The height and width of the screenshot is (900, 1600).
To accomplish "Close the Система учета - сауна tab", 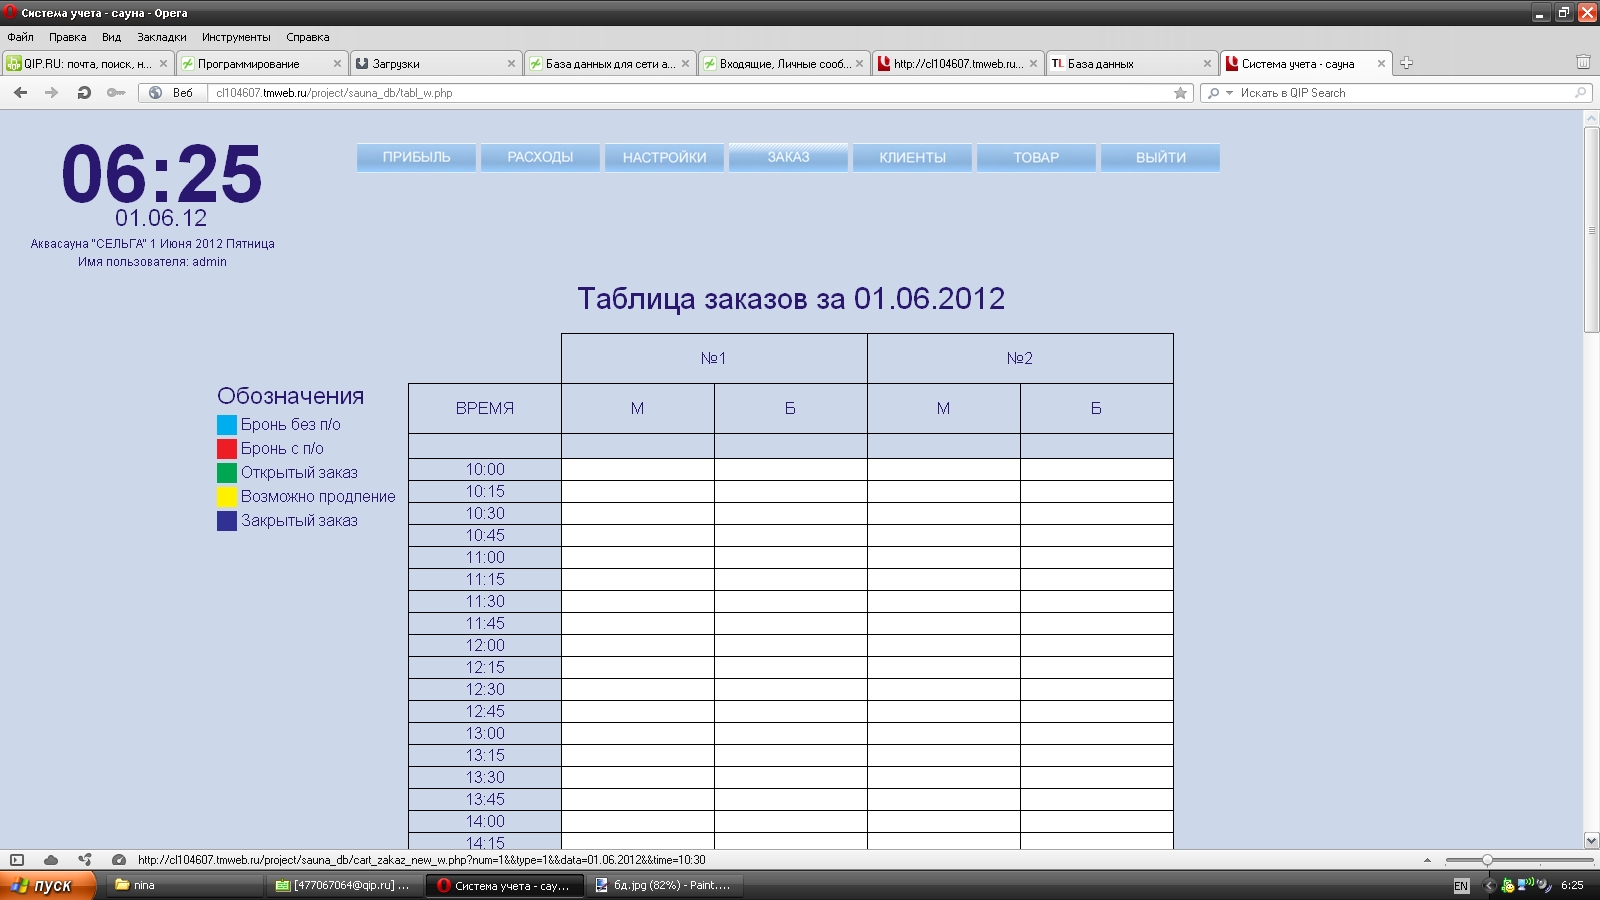I will 1381,63.
